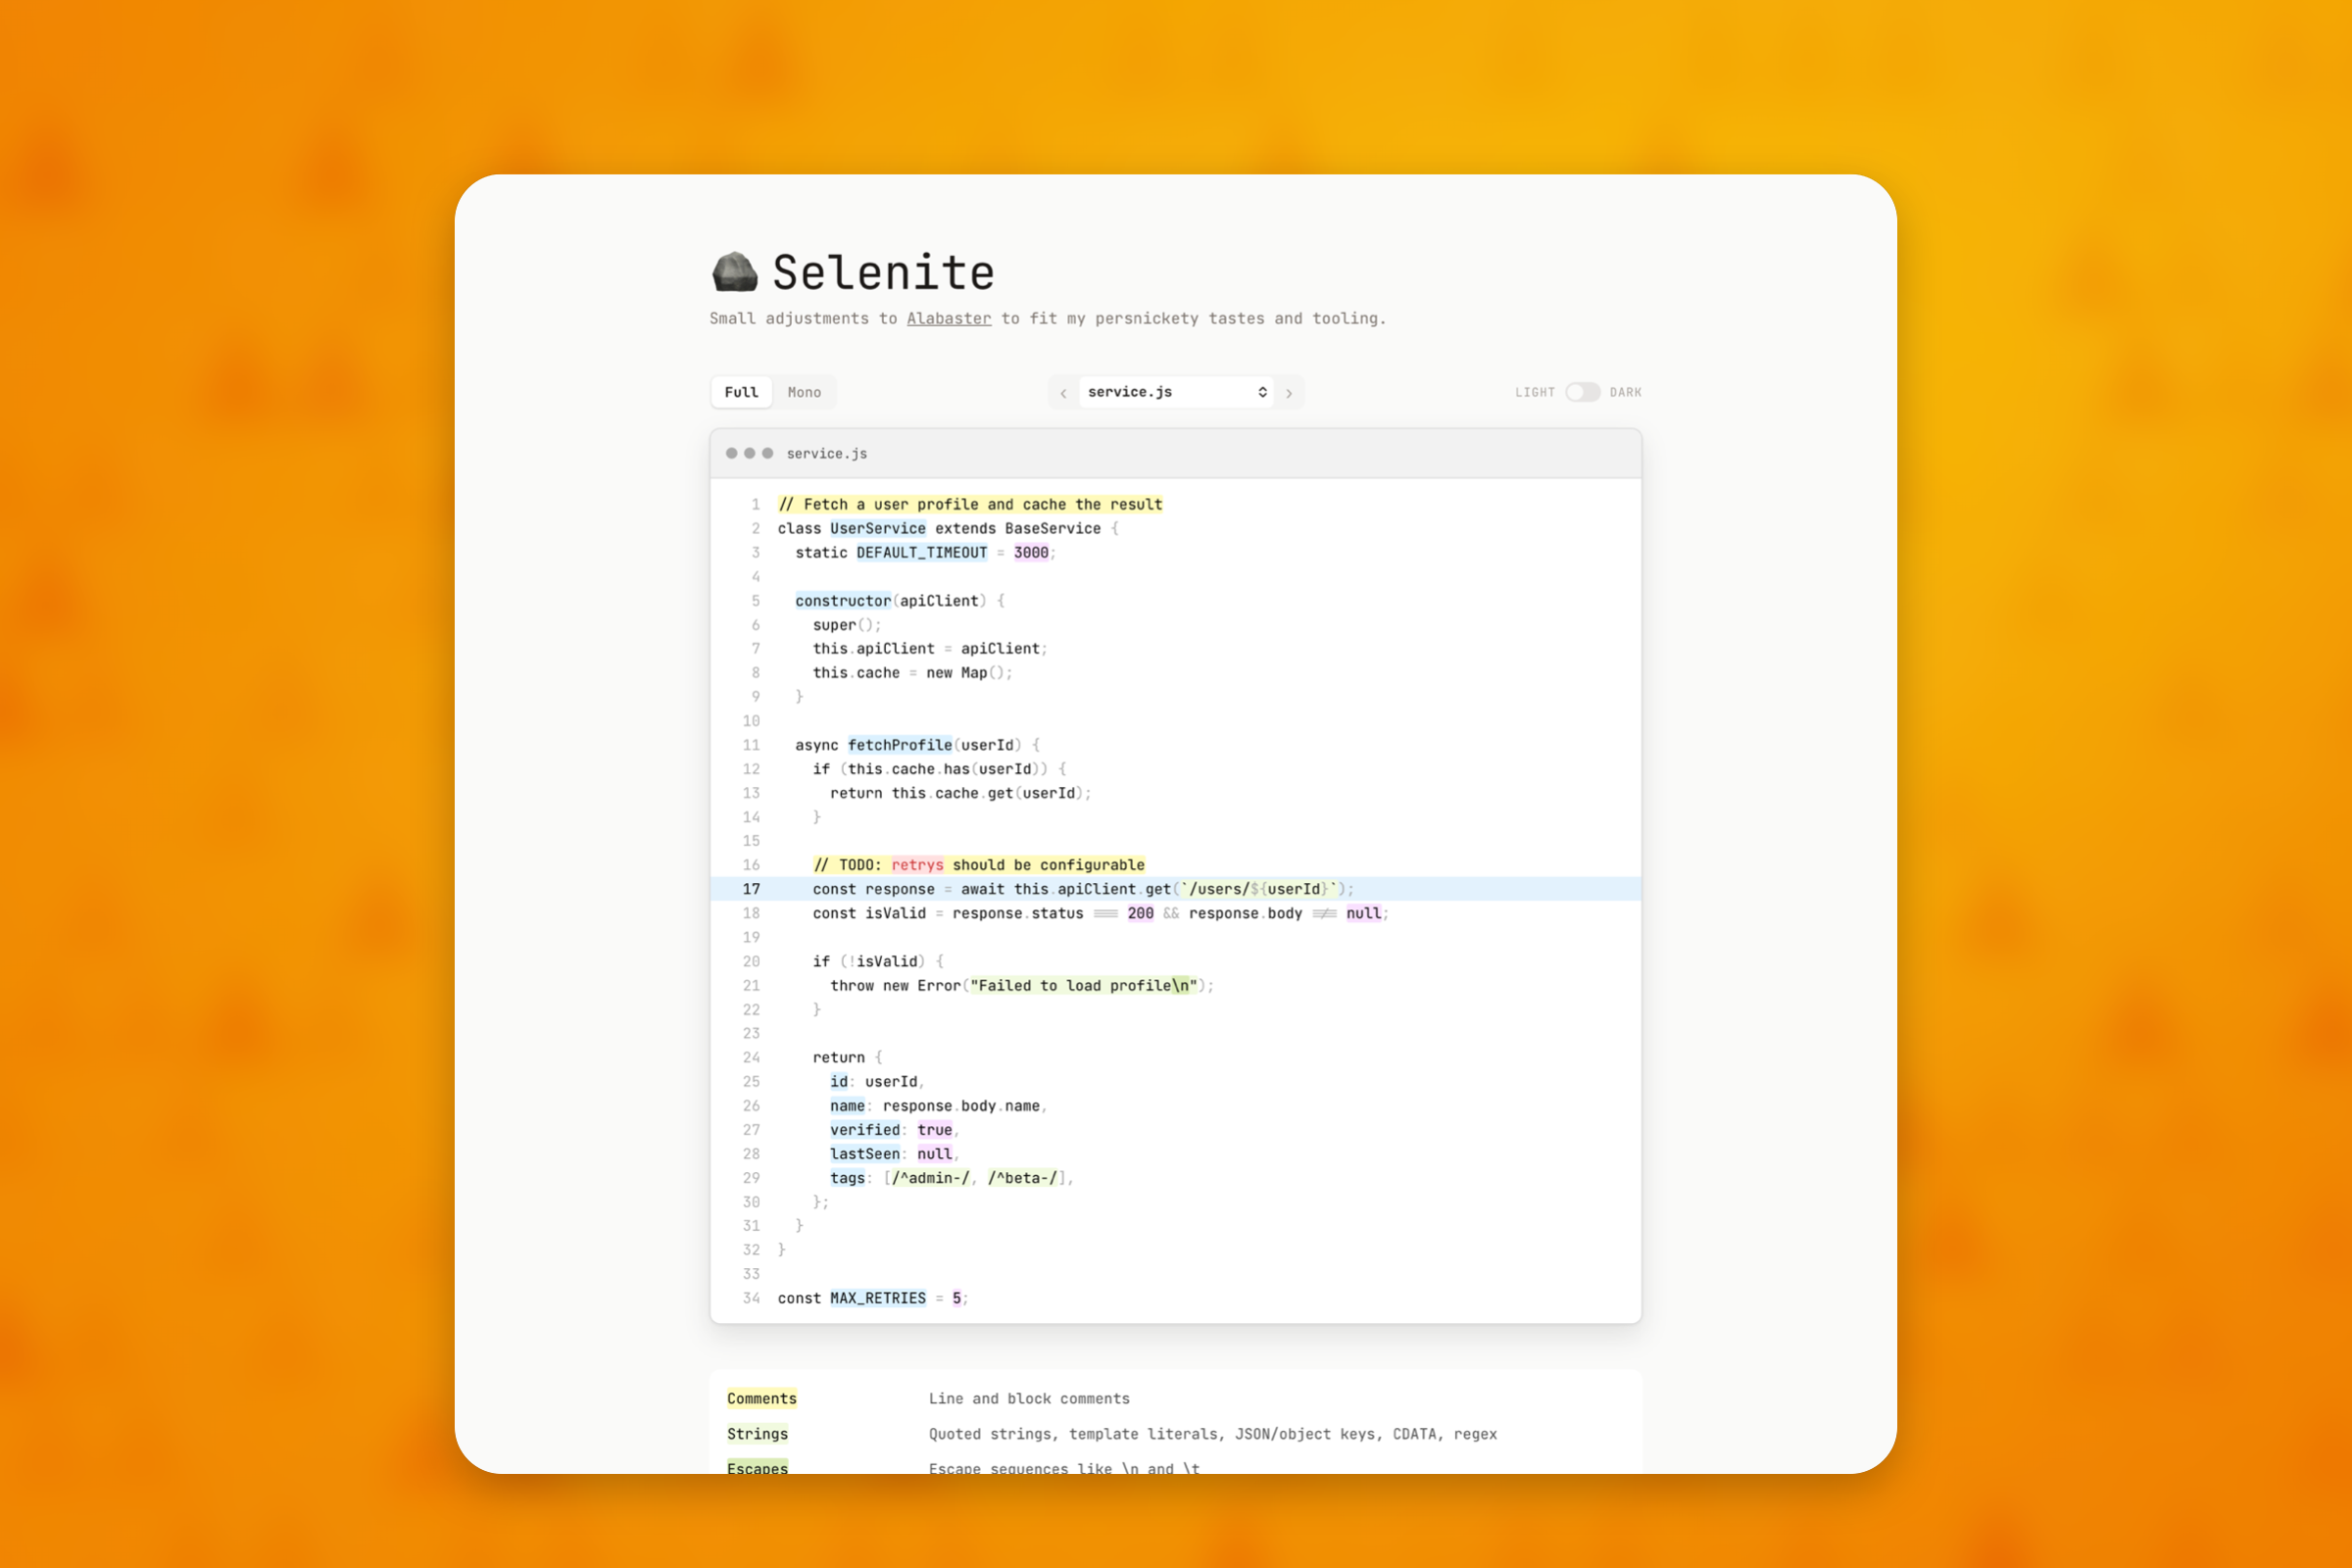Go to the previous file with left chevron

coord(1063,393)
